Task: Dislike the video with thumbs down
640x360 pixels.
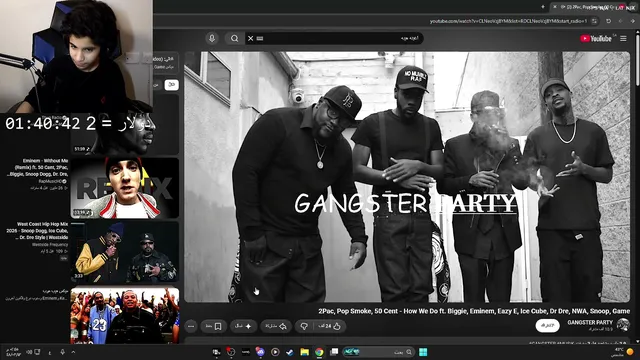Action: 304,326
